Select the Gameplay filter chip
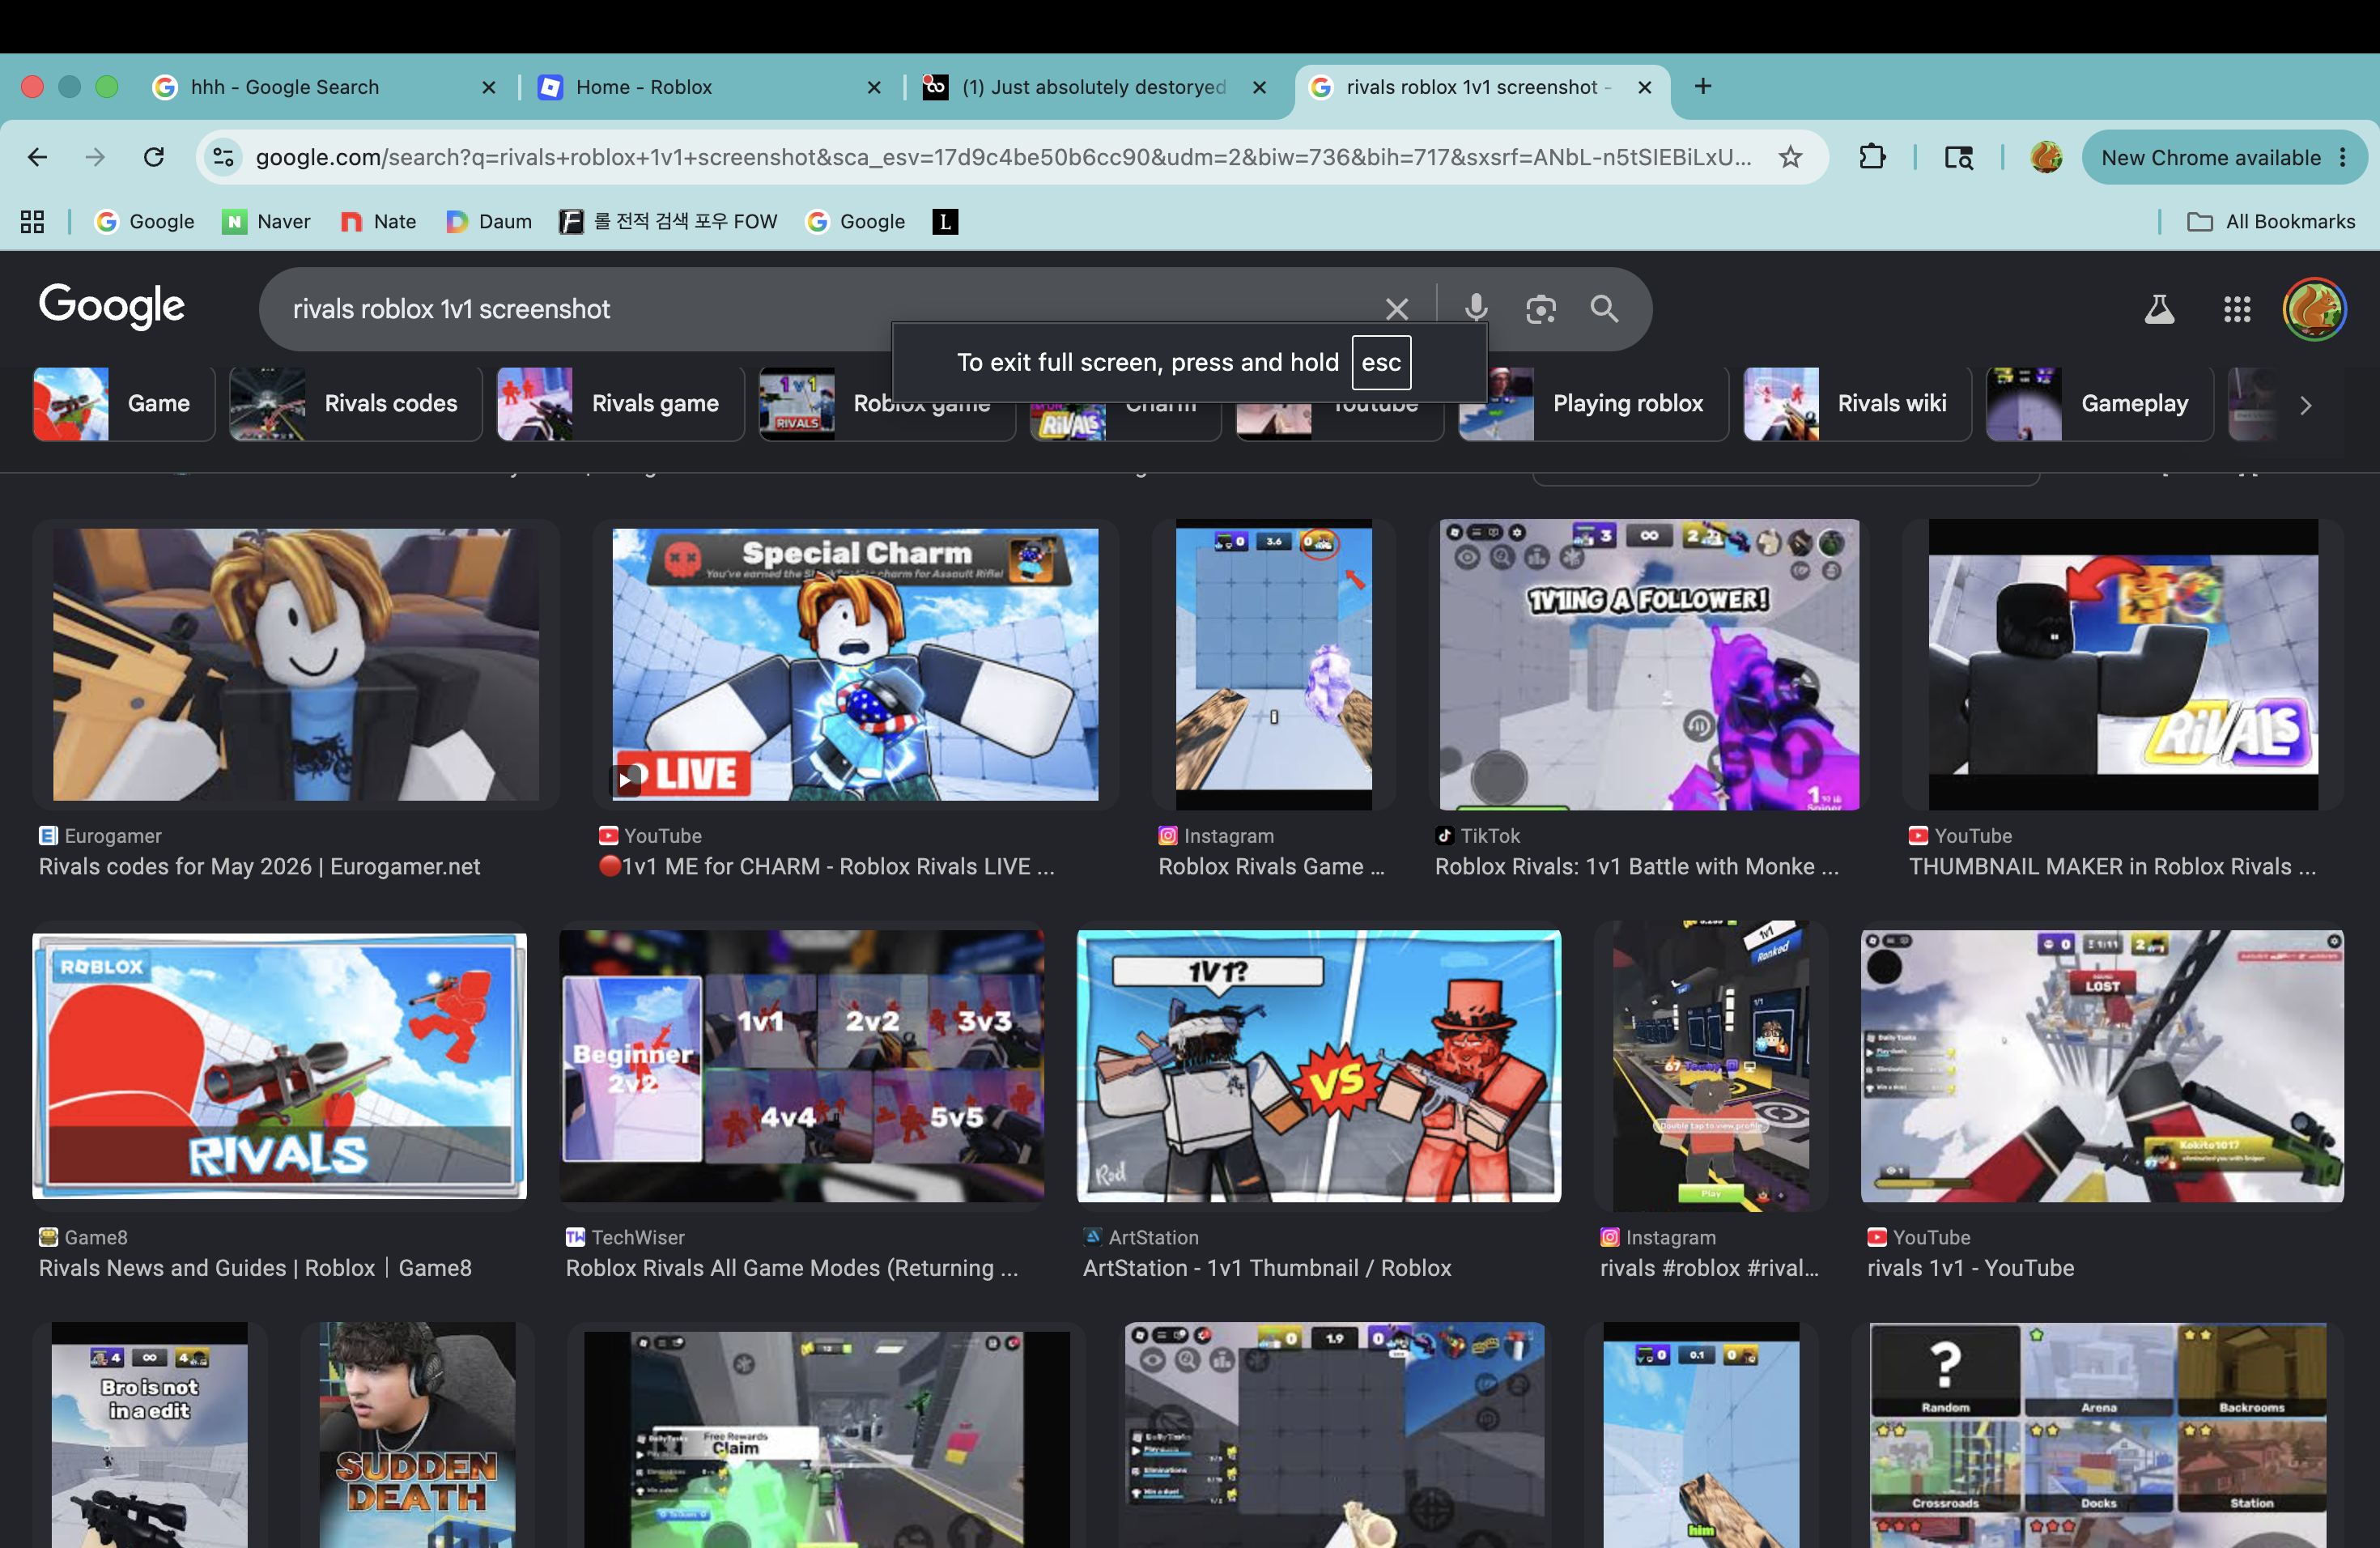Viewport: 2380px width, 1548px height. point(2099,404)
